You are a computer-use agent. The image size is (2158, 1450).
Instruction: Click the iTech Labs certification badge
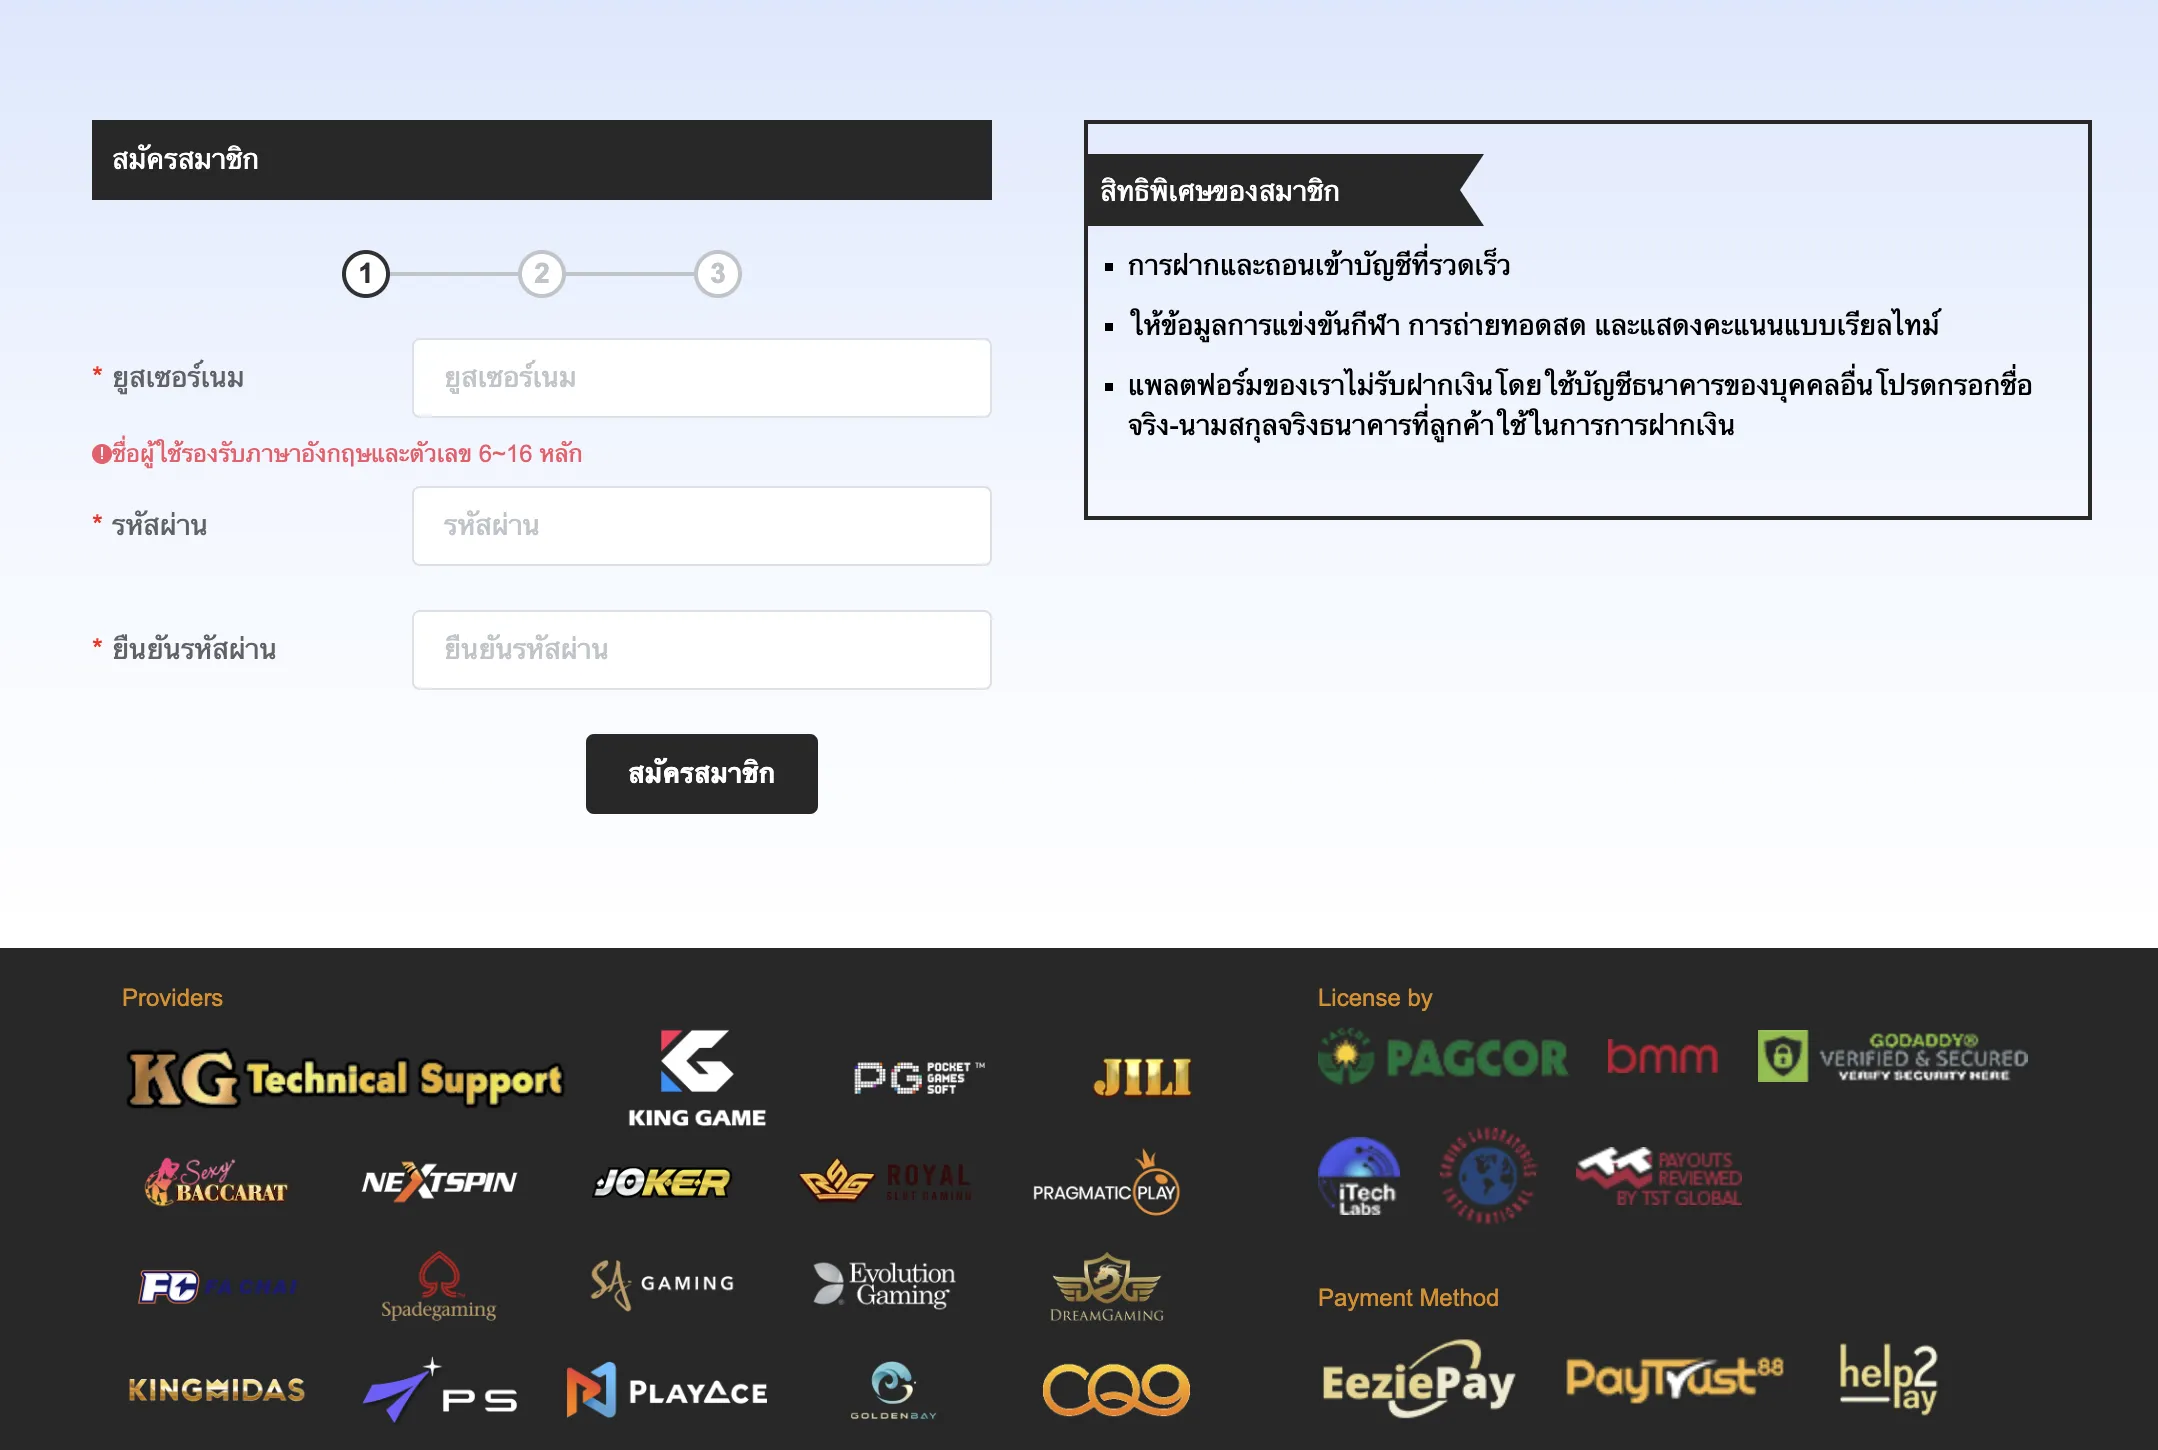point(1358,1177)
